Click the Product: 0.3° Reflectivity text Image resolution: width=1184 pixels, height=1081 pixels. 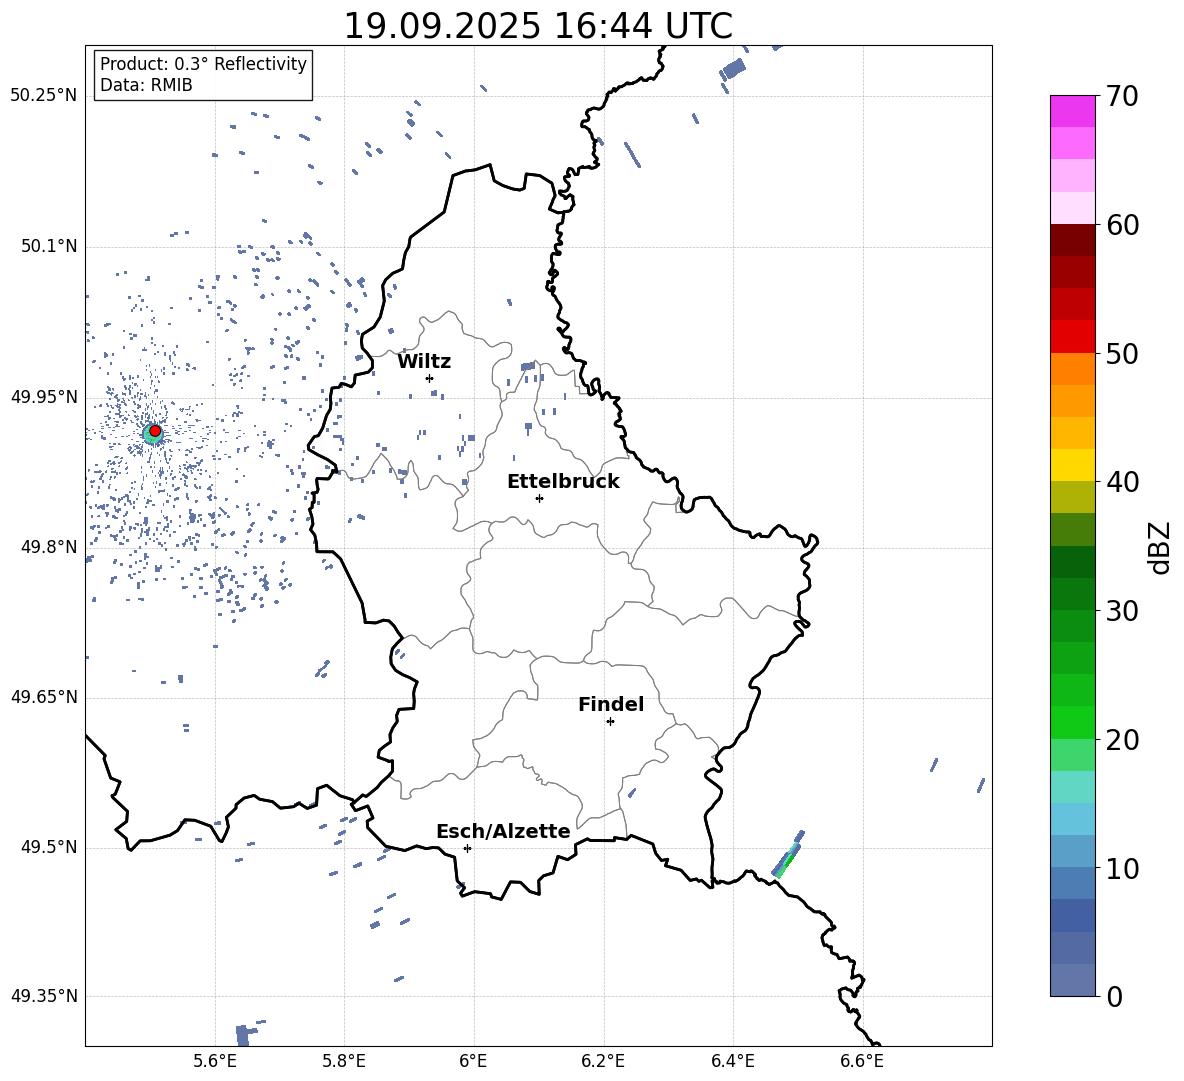[x=203, y=64]
